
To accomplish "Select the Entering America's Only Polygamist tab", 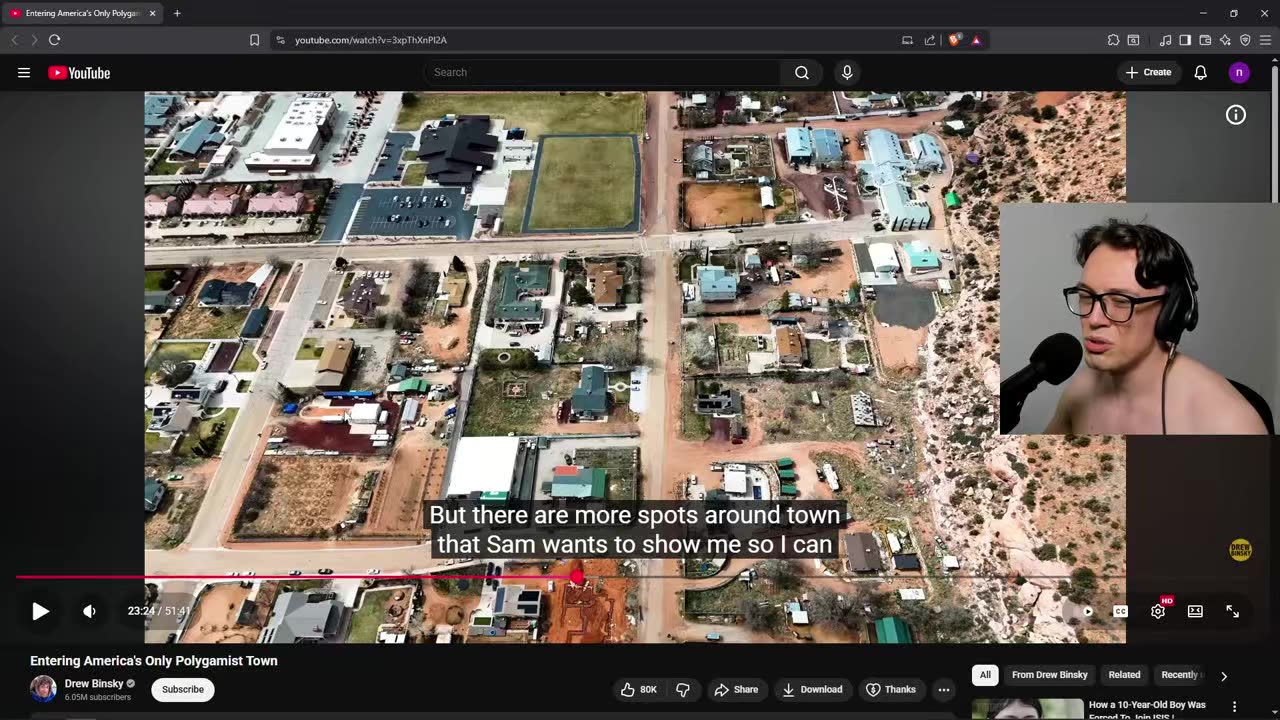I will coord(82,13).
